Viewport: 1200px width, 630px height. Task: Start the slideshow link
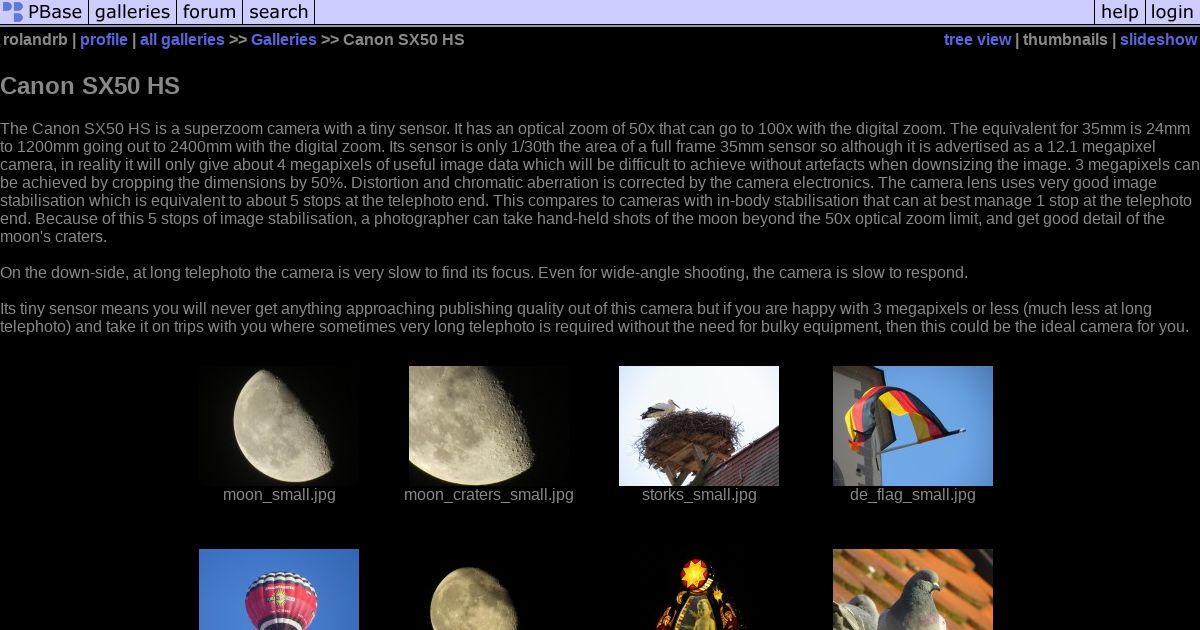tap(1158, 40)
